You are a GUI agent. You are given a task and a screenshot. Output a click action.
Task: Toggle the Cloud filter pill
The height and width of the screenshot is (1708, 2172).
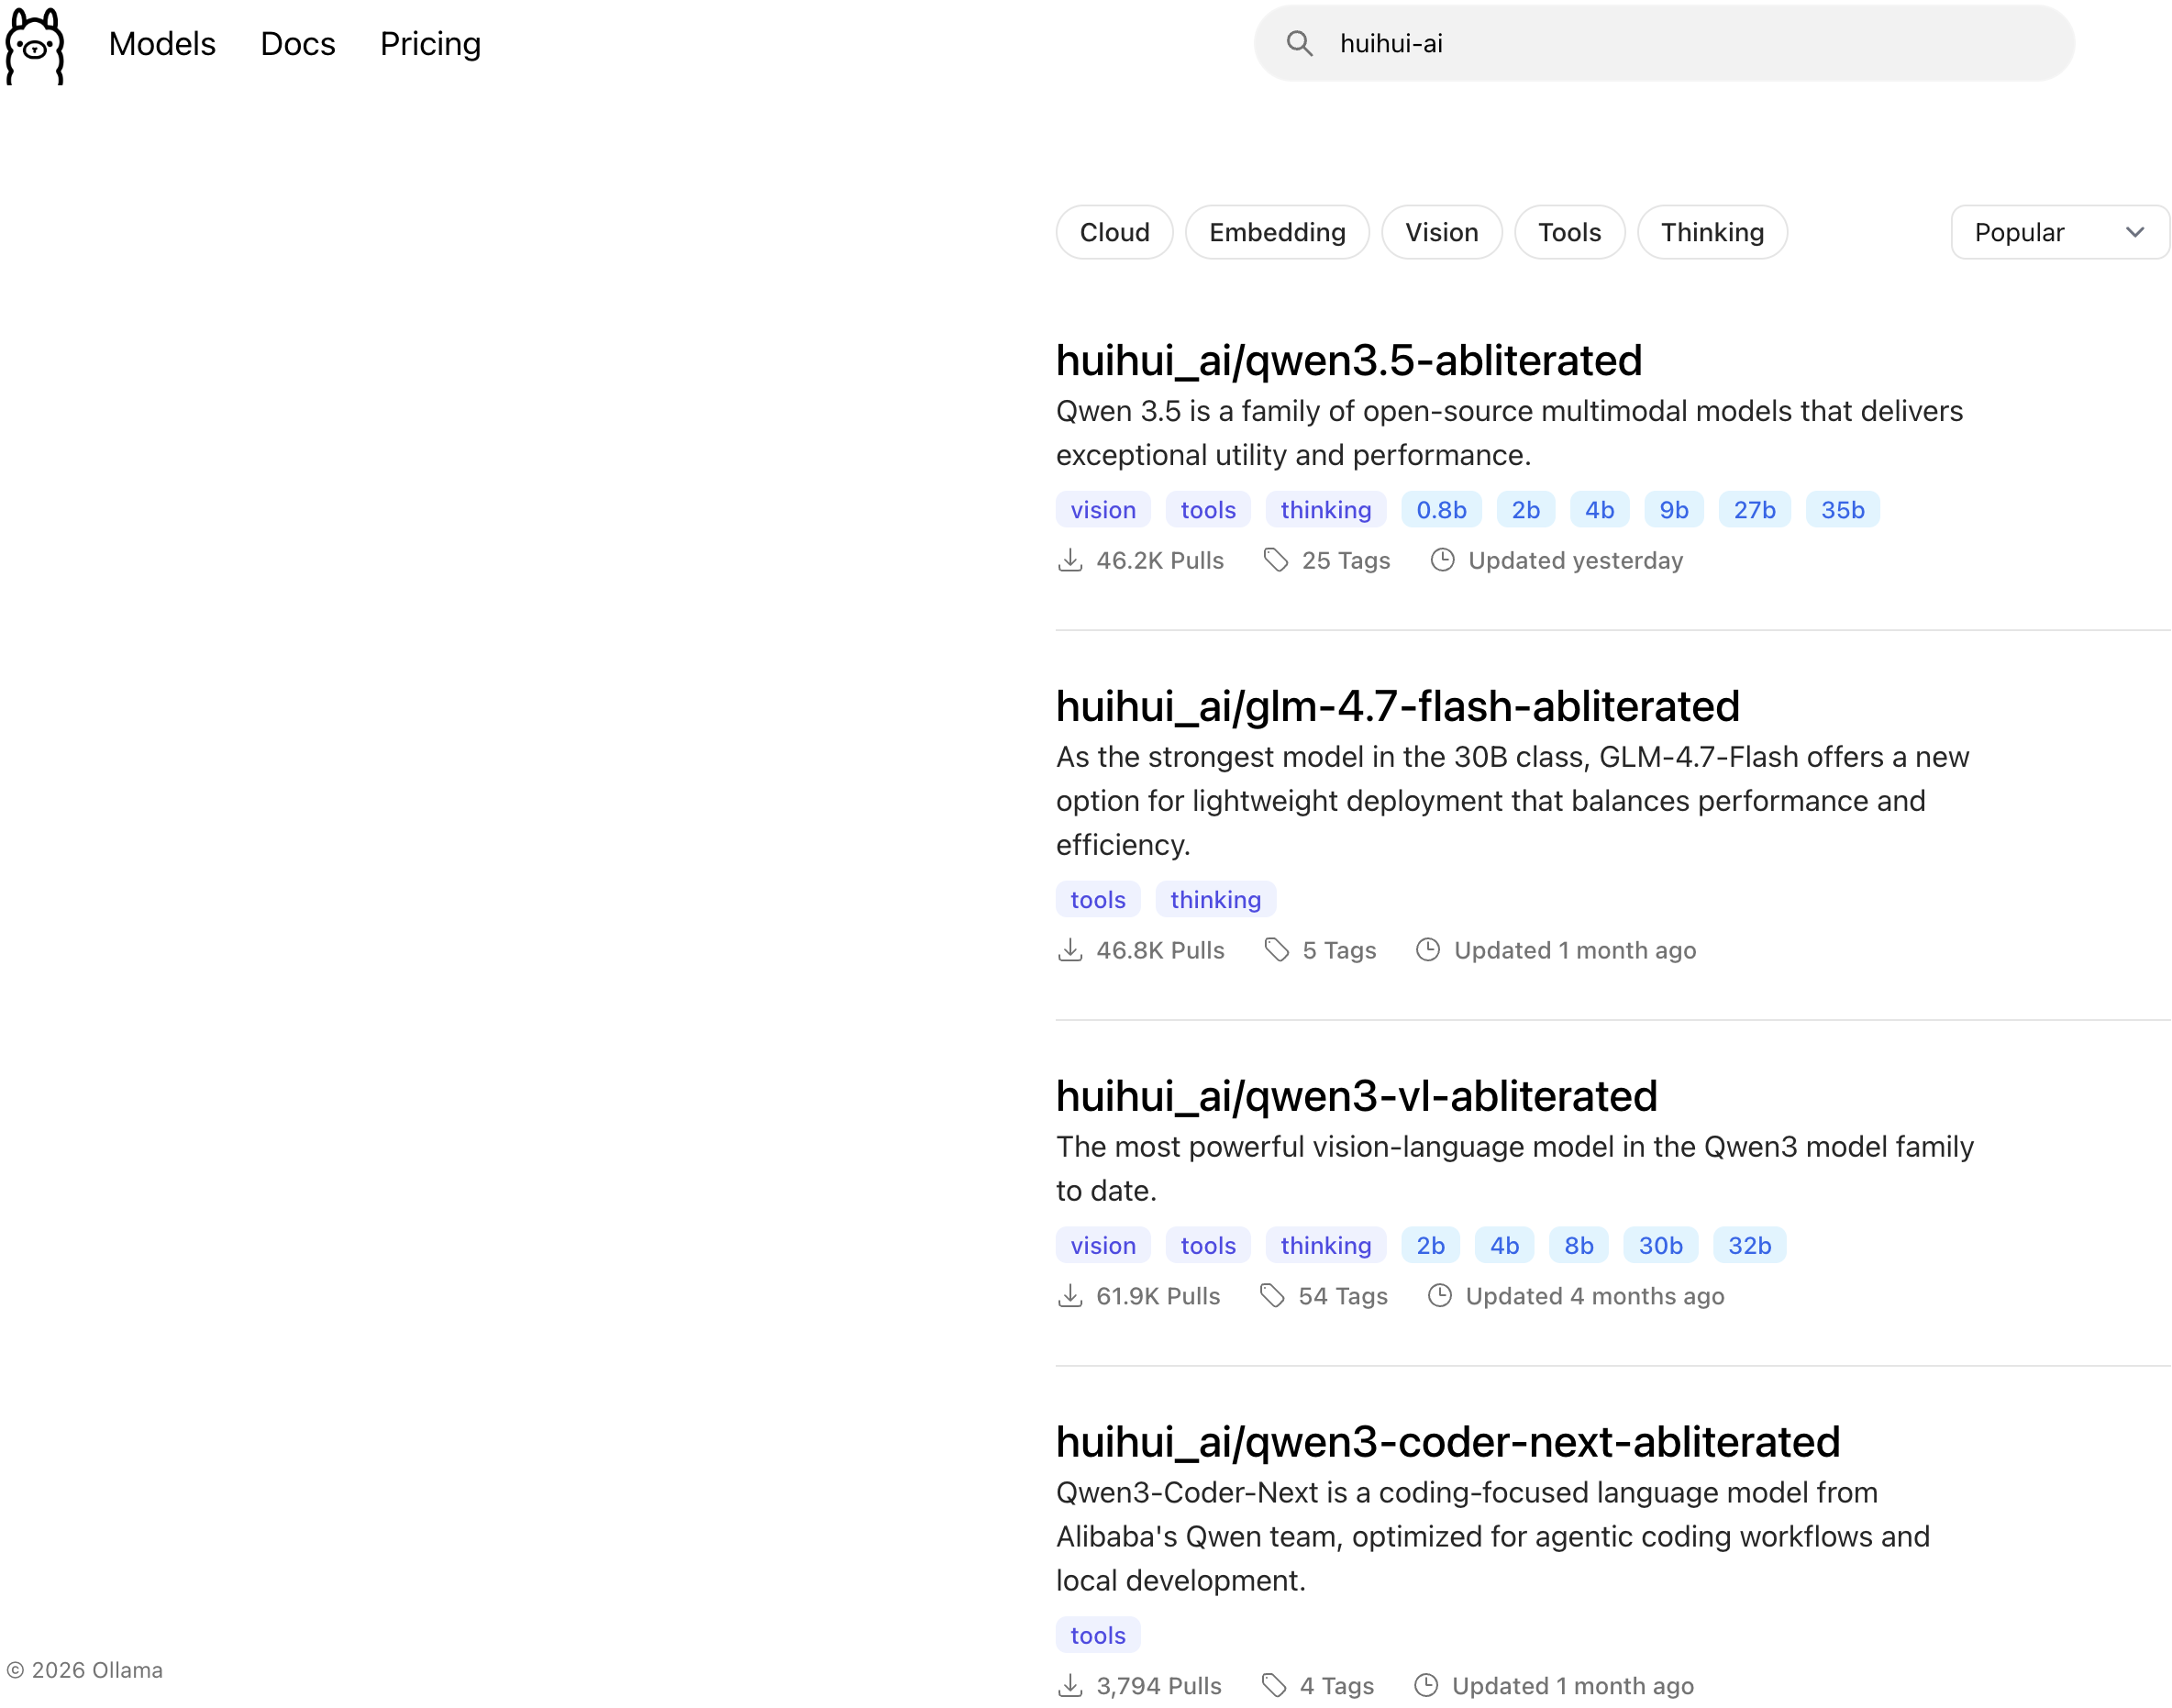click(1114, 232)
